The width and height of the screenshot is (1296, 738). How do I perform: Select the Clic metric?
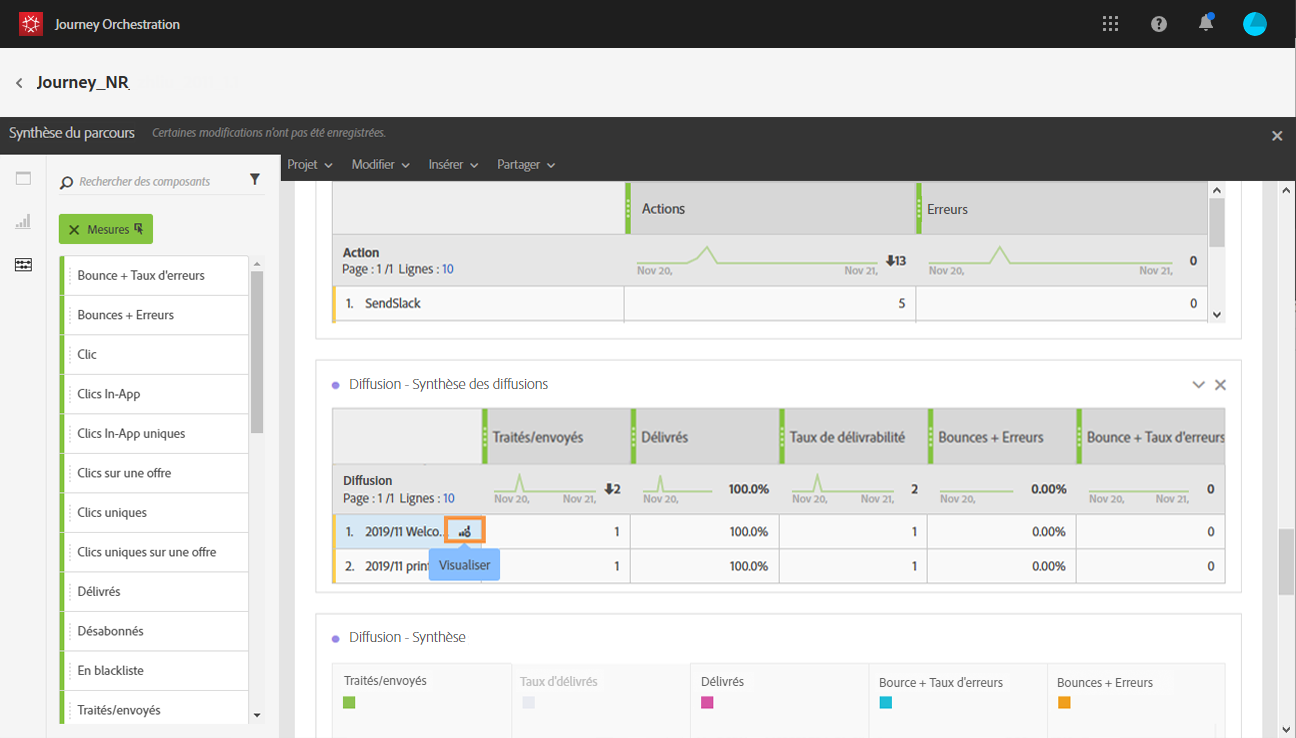[154, 355]
